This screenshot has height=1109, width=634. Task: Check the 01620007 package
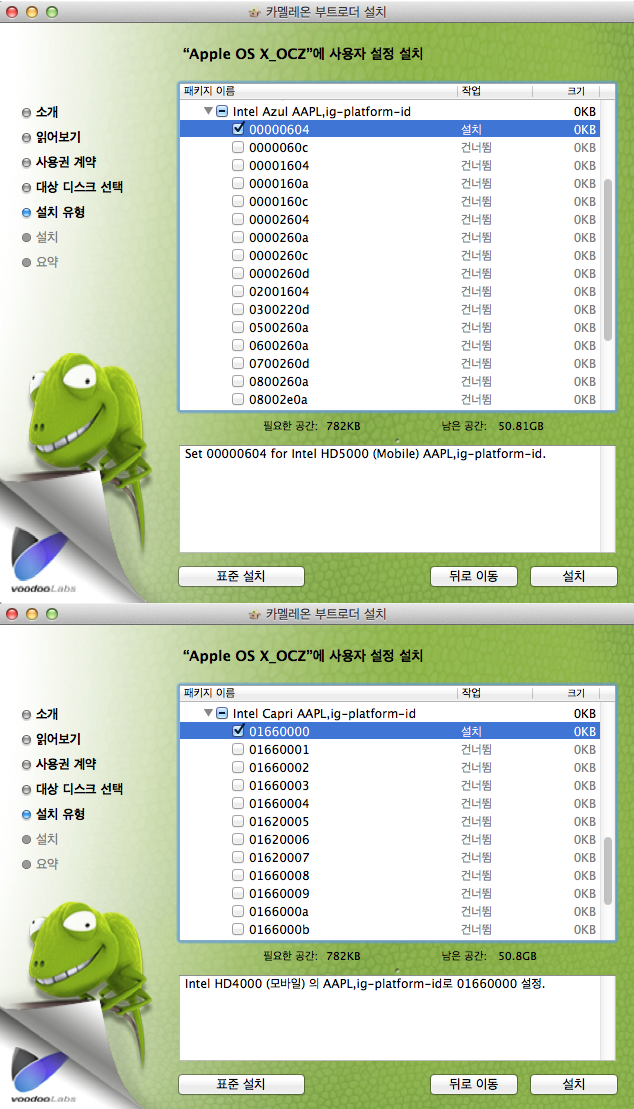[x=238, y=857]
